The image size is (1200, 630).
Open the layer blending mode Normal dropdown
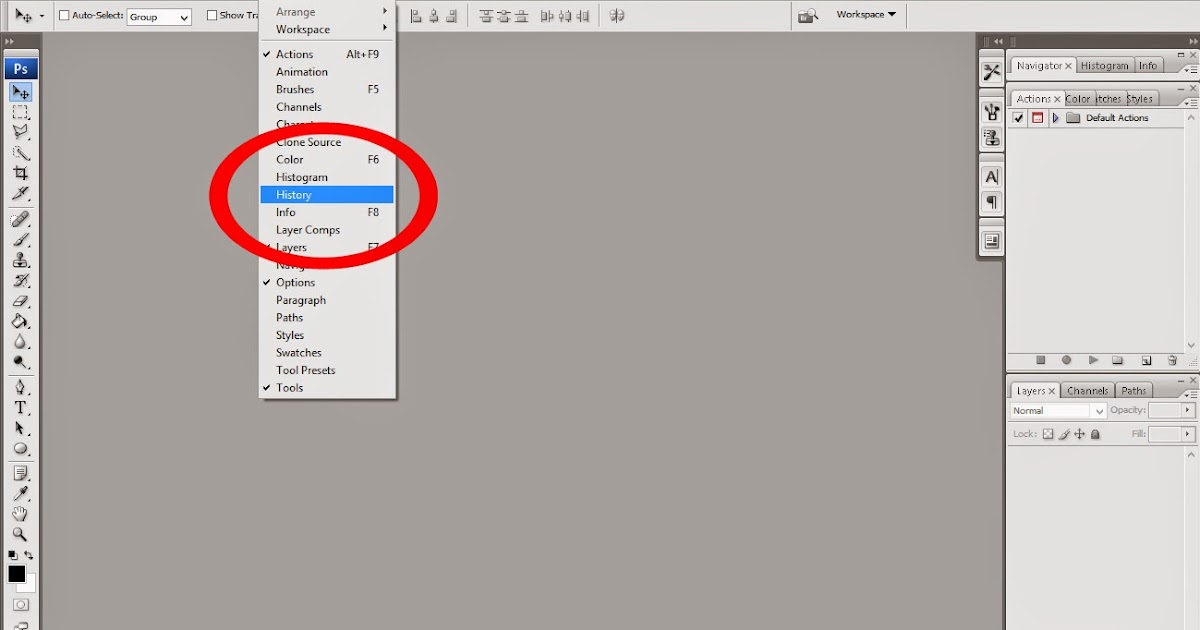(x=1058, y=411)
